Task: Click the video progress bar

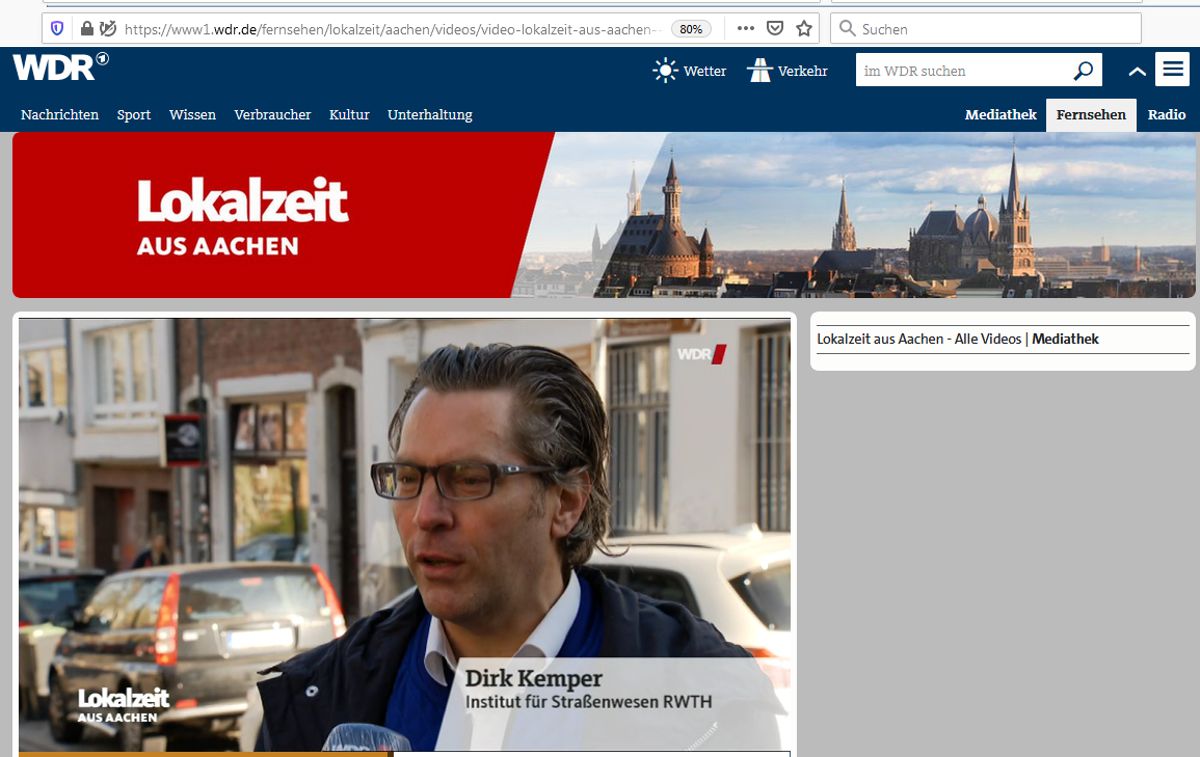Action: tap(404, 754)
